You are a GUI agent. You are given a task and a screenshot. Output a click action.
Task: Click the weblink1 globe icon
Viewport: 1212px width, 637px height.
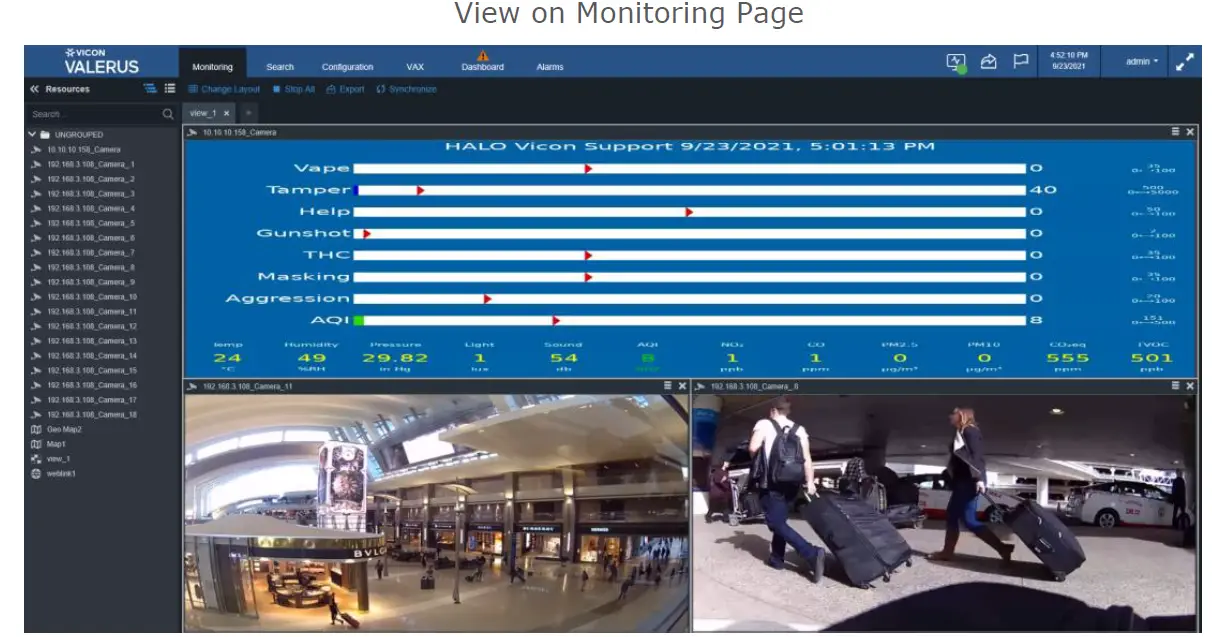[x=36, y=473]
